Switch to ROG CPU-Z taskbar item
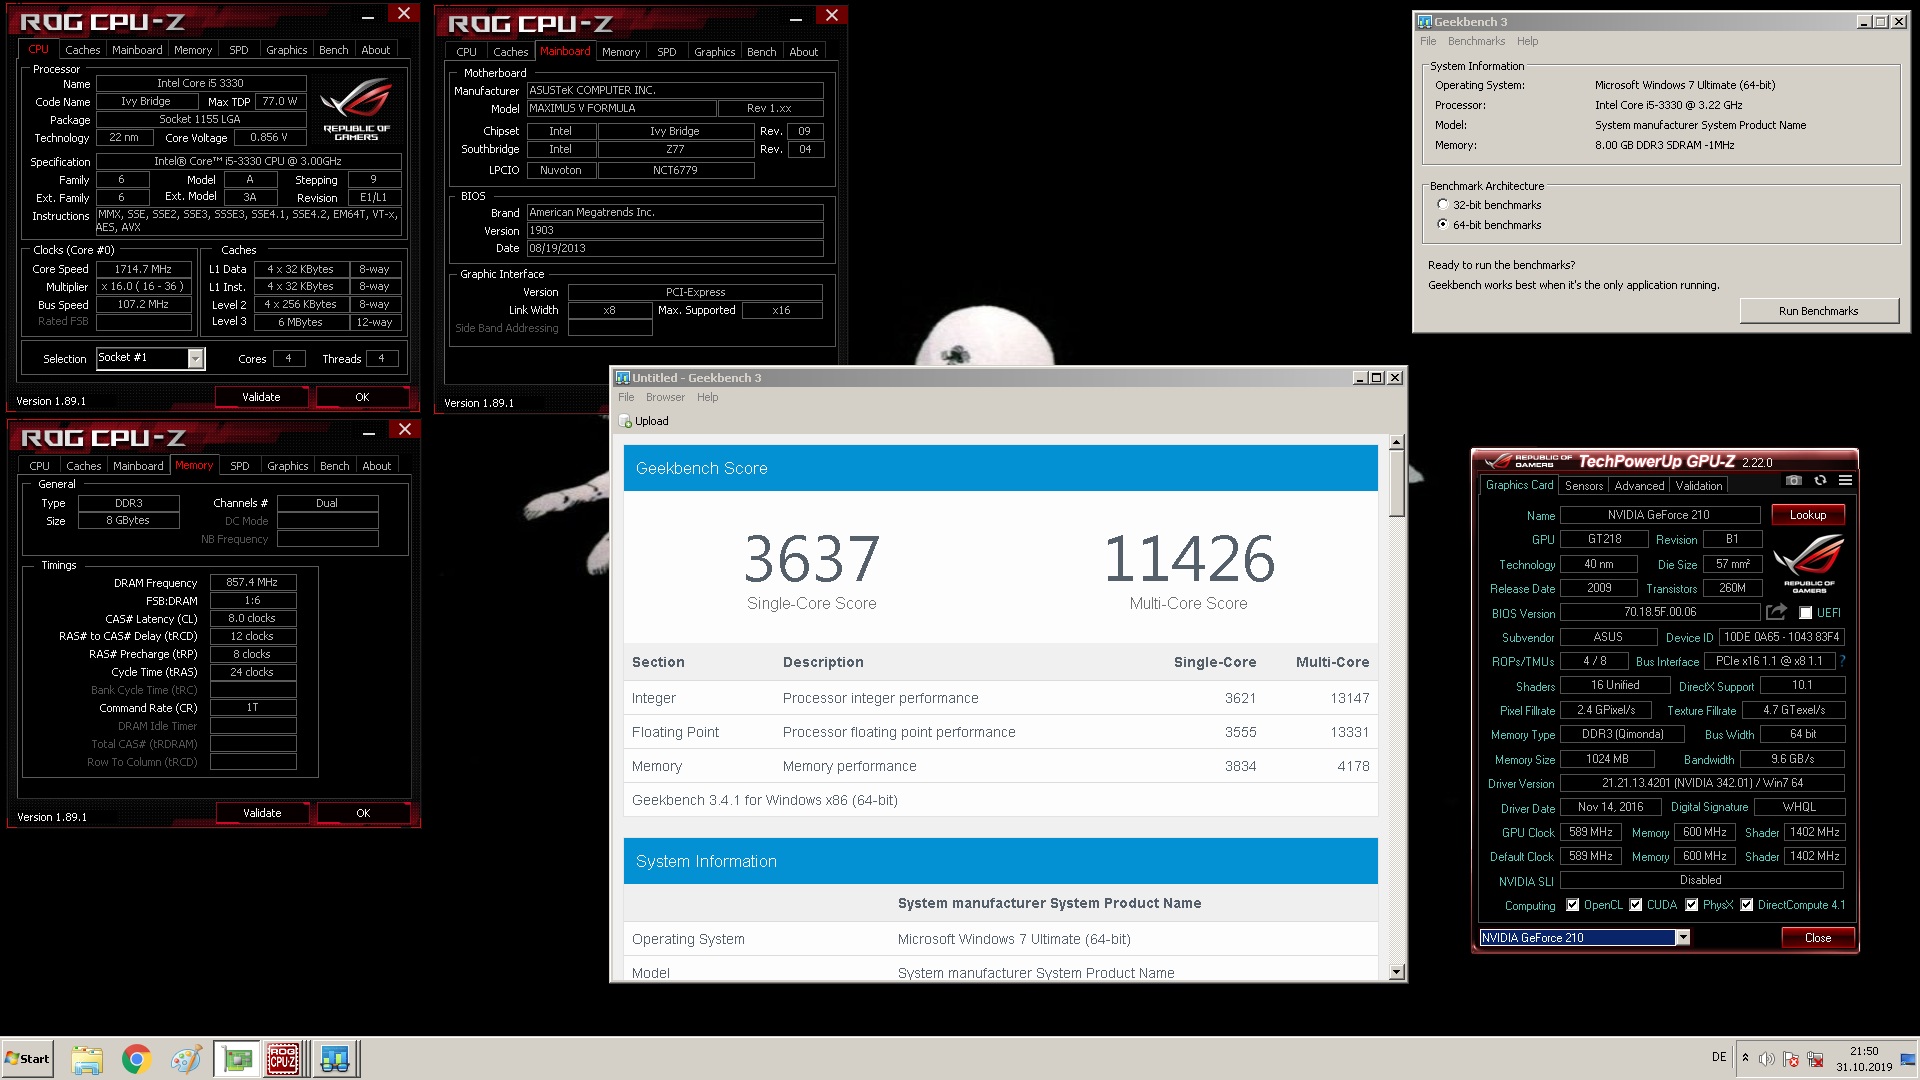The height and width of the screenshot is (1080, 1920). tap(284, 1059)
